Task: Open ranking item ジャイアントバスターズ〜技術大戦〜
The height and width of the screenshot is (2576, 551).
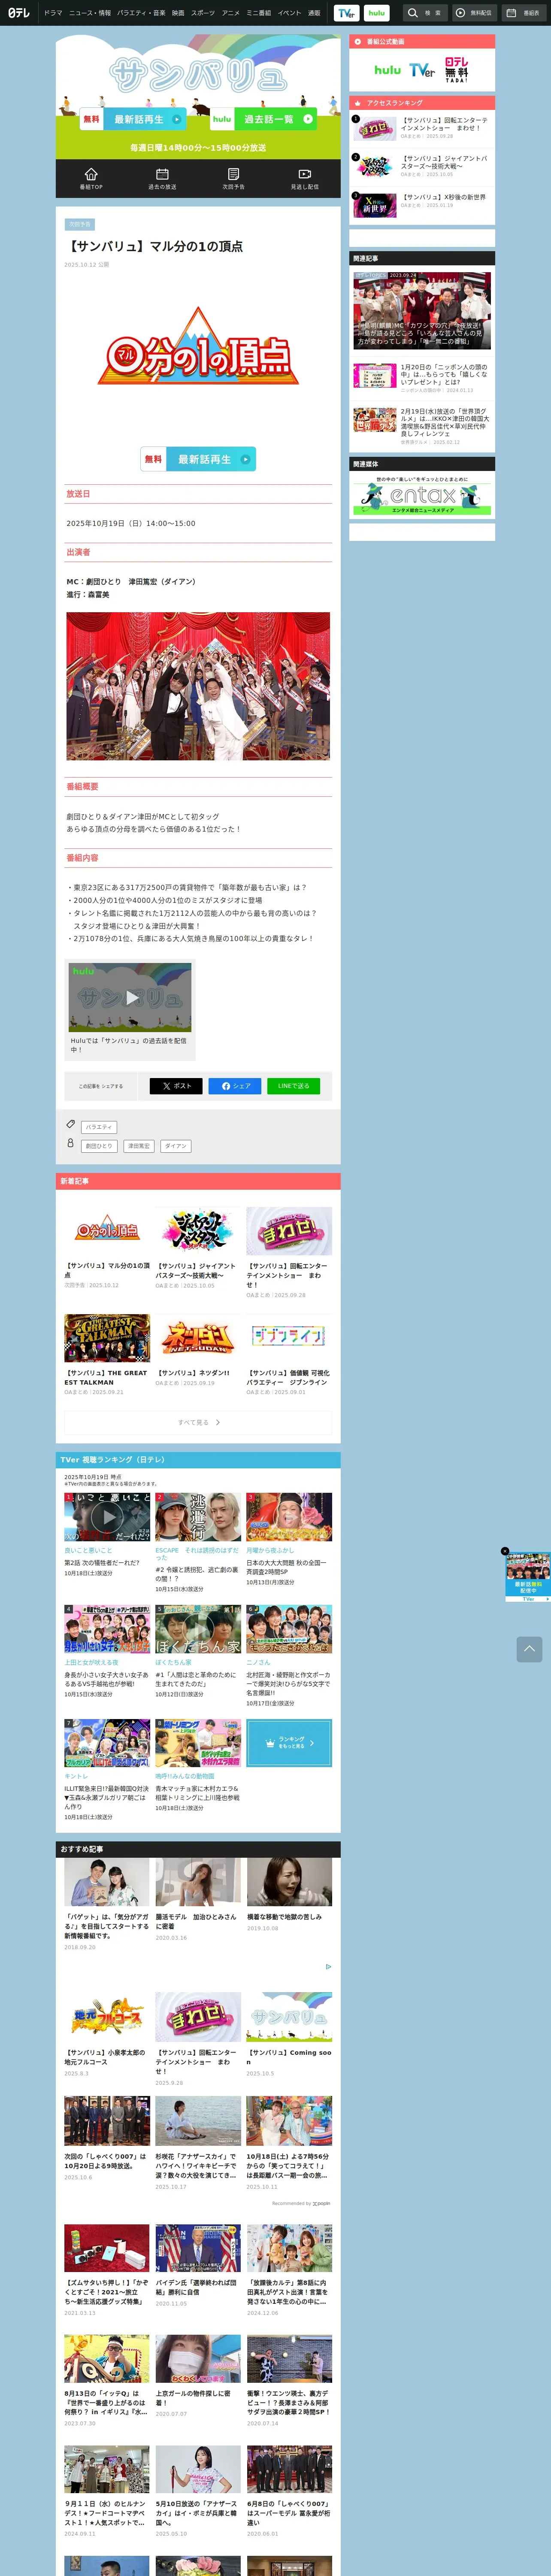Action: (x=422, y=166)
